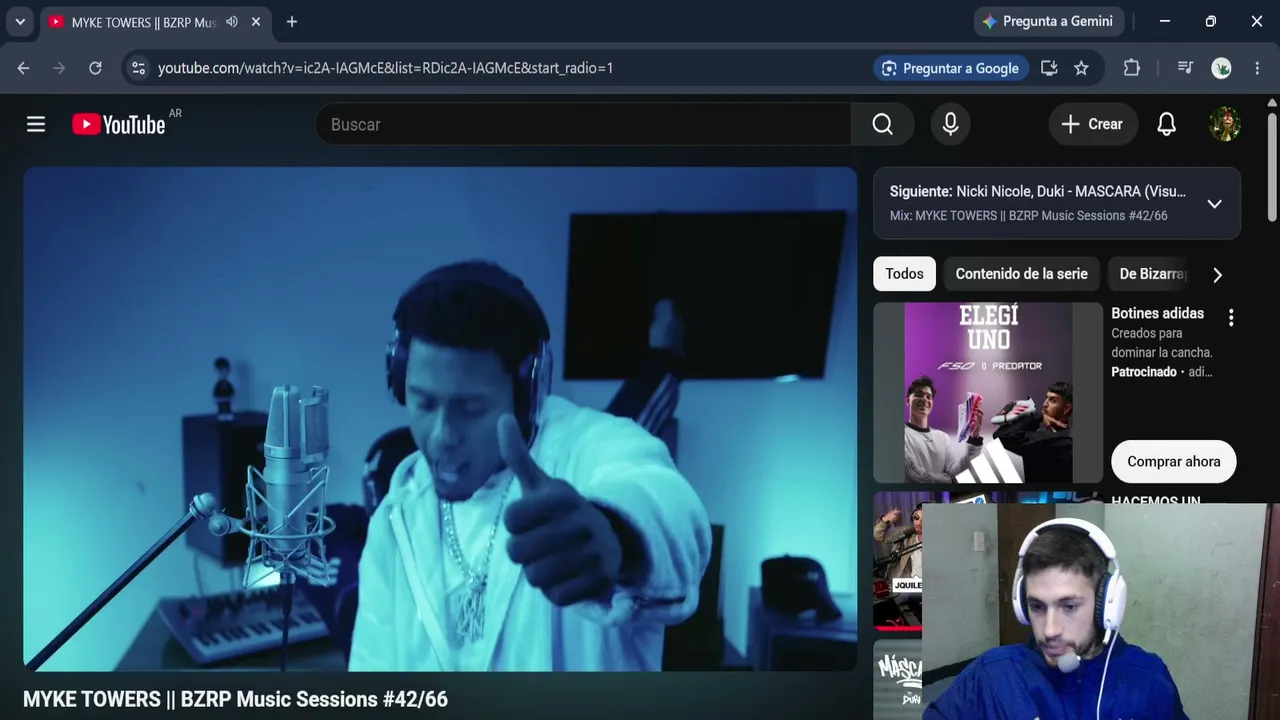1280x720 pixels.
Task: Open the Chrome profile avatar
Action: click(x=1221, y=68)
